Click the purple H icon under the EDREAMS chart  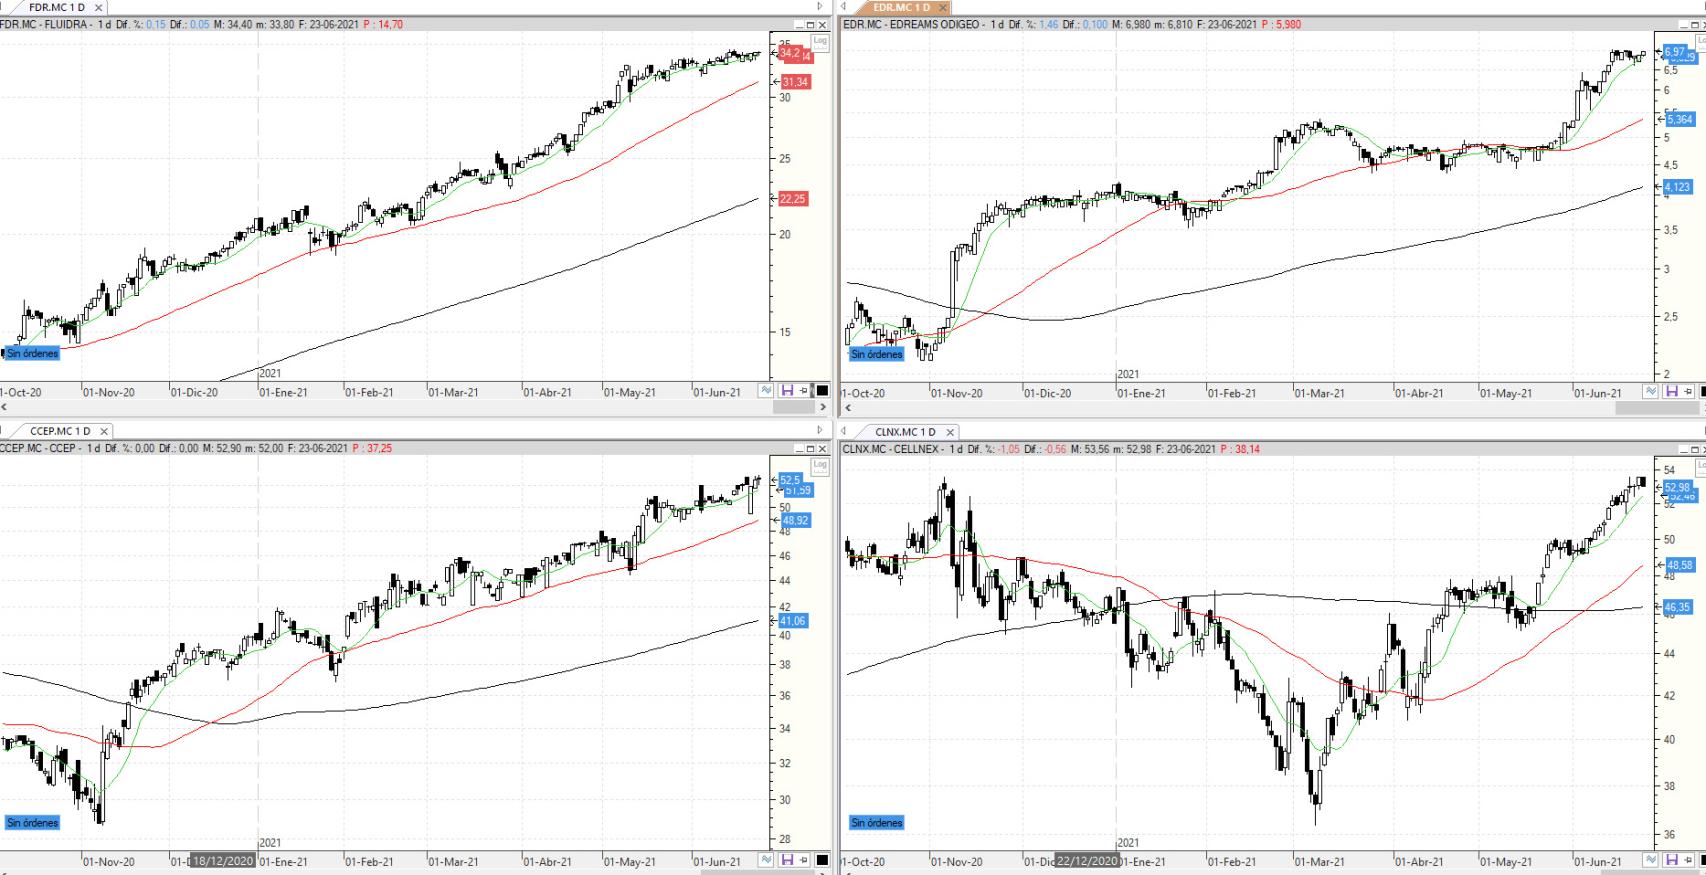pos(1671,392)
